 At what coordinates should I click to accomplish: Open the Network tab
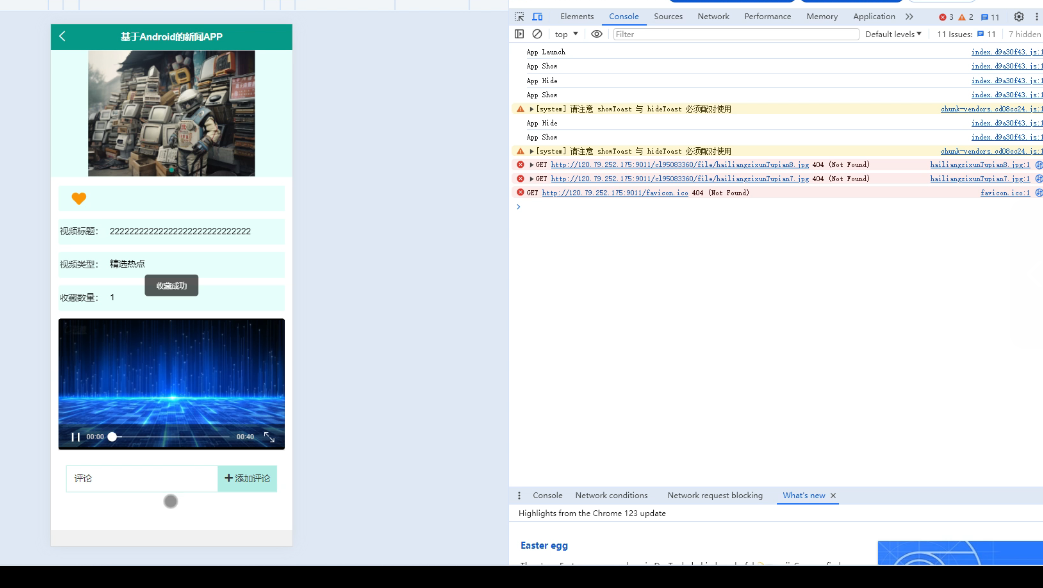tap(713, 17)
